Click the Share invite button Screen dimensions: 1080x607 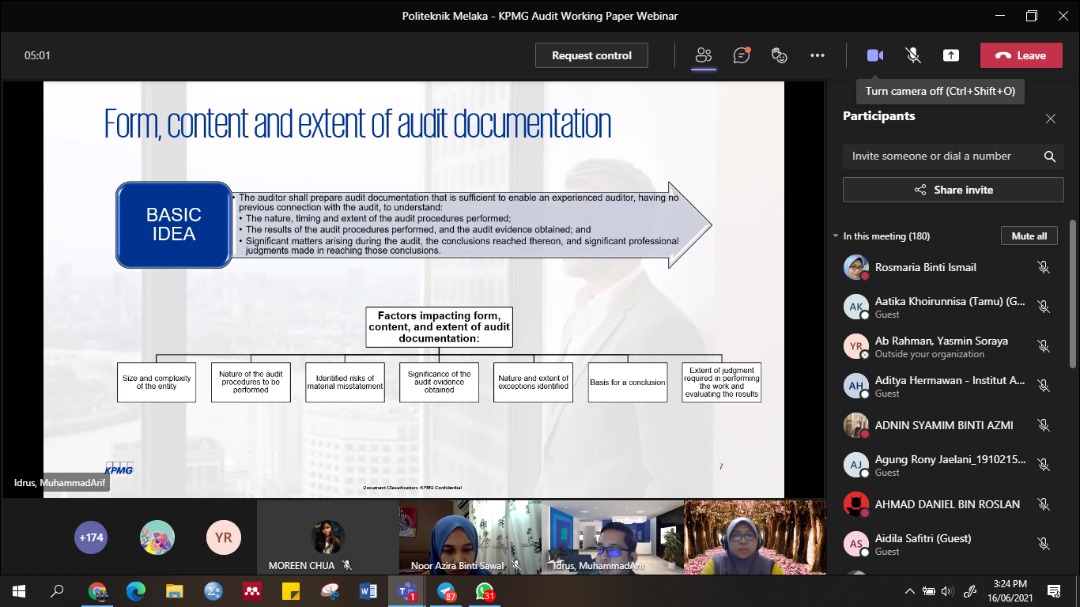pos(953,189)
